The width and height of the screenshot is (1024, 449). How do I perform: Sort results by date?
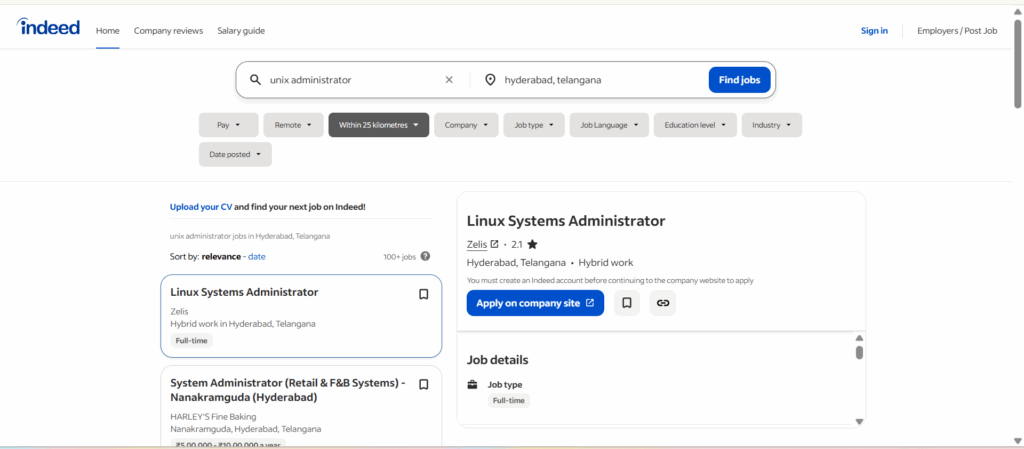click(x=257, y=256)
